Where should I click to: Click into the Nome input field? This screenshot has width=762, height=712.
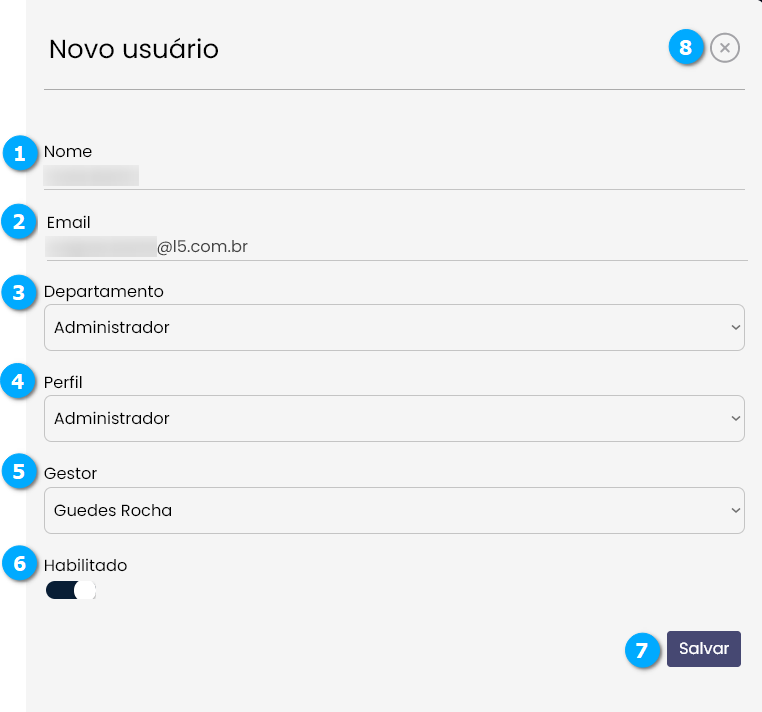tap(394, 177)
